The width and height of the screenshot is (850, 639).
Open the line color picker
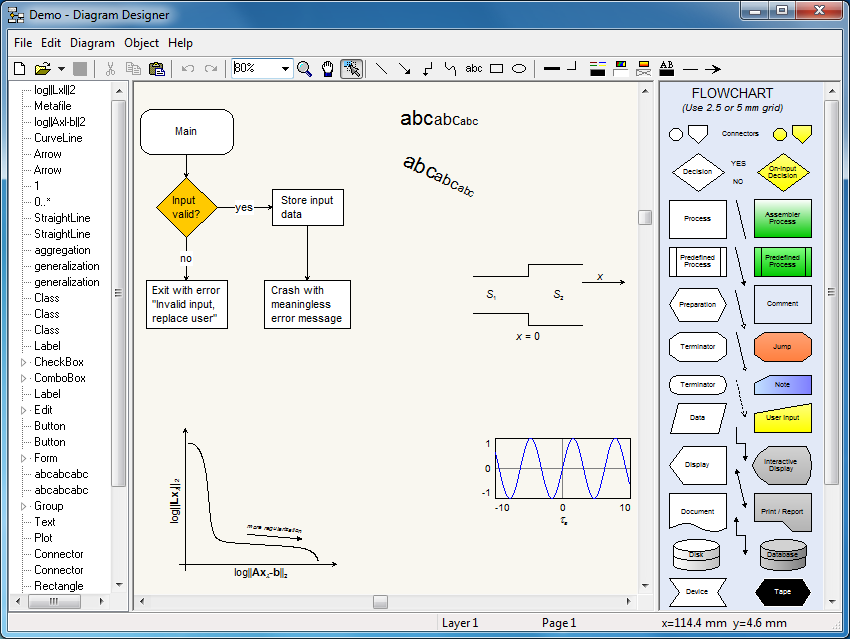[x=597, y=69]
